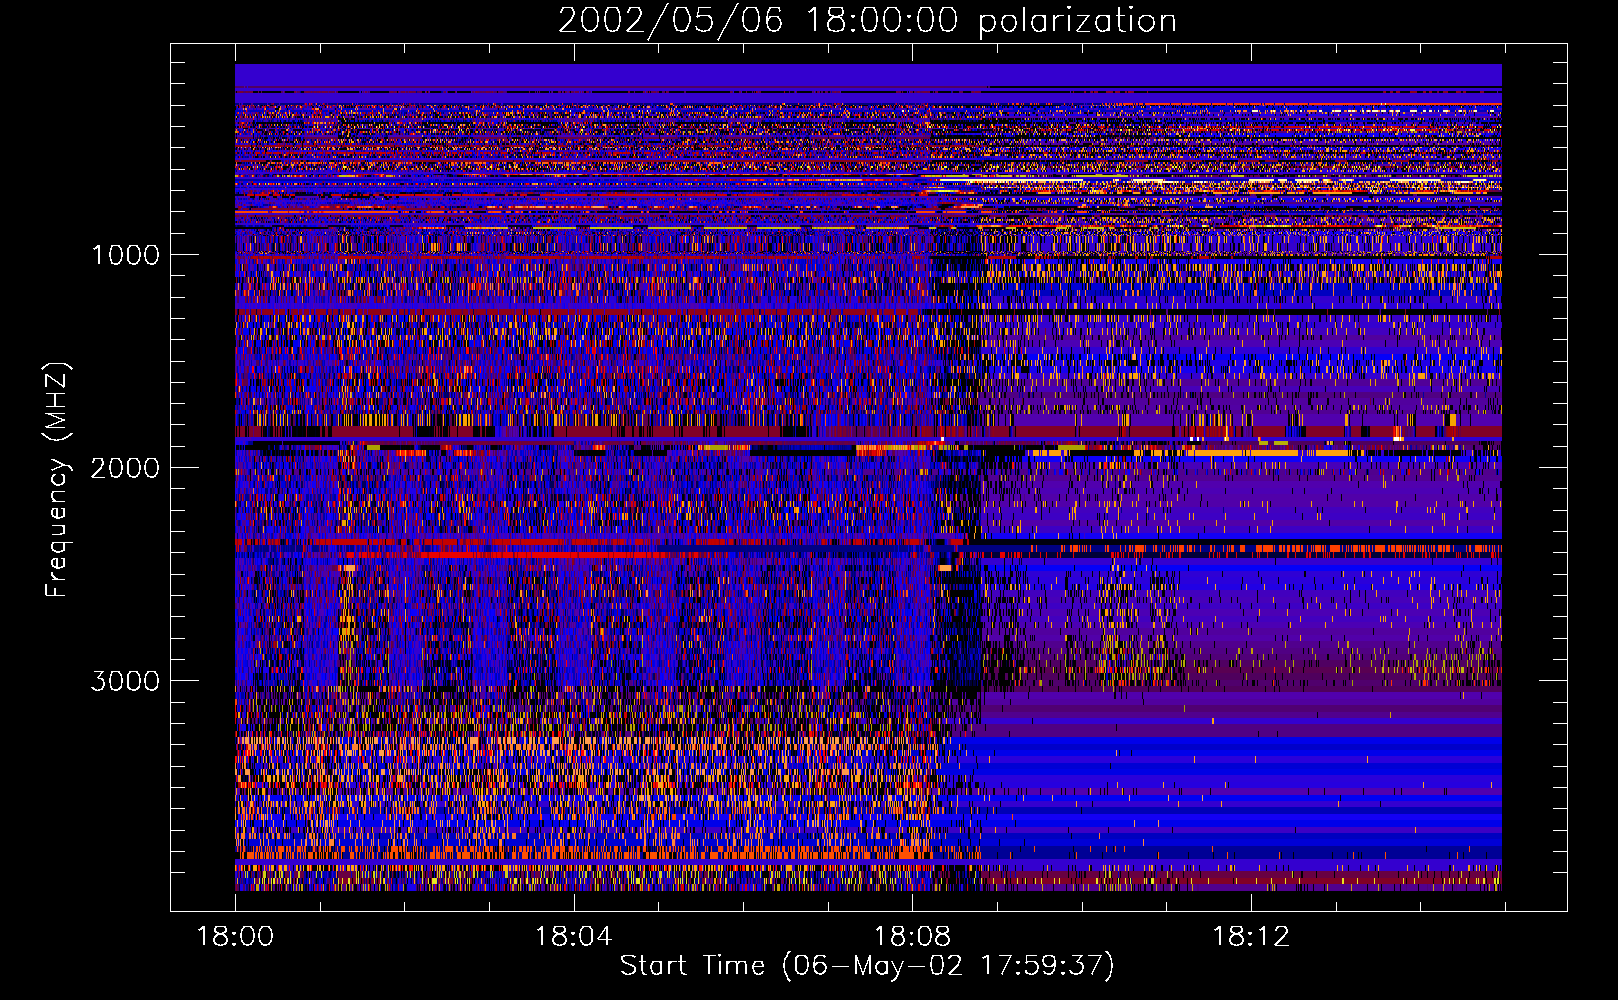Click inside the polarization spectrogram plot
This screenshot has width=1618, height=1000.
[x=868, y=477]
